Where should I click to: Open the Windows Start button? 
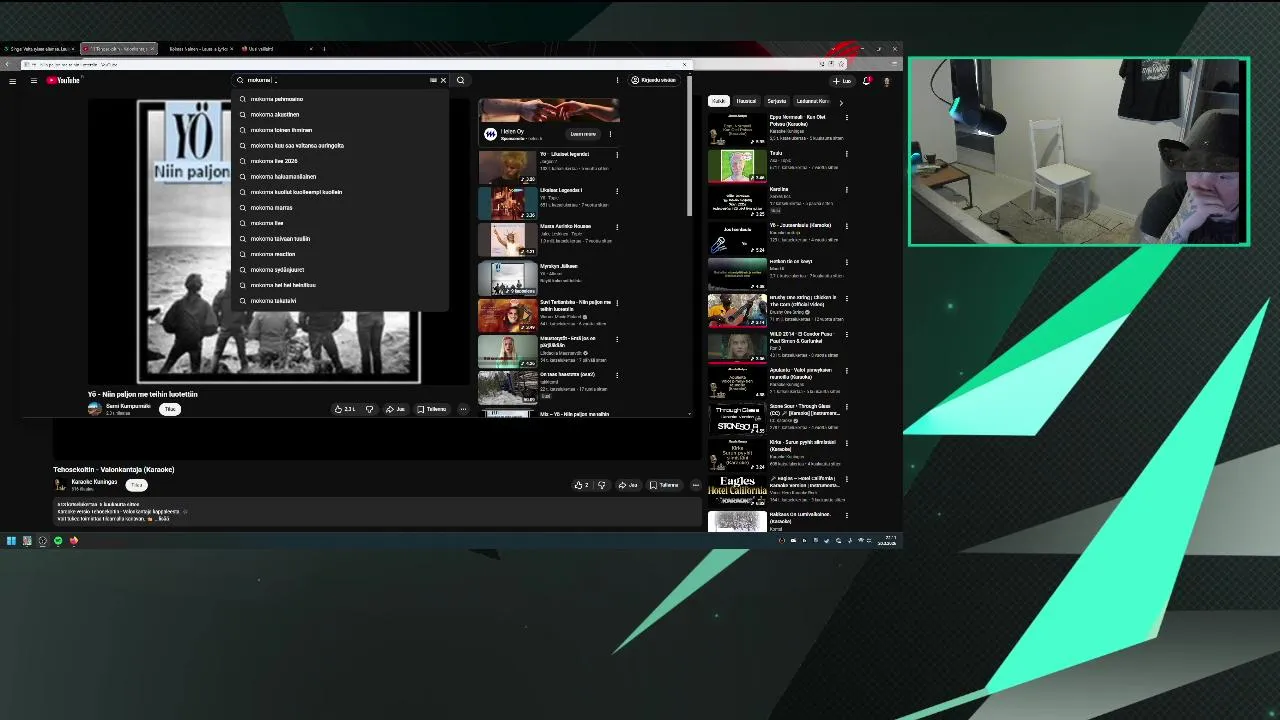coord(11,541)
